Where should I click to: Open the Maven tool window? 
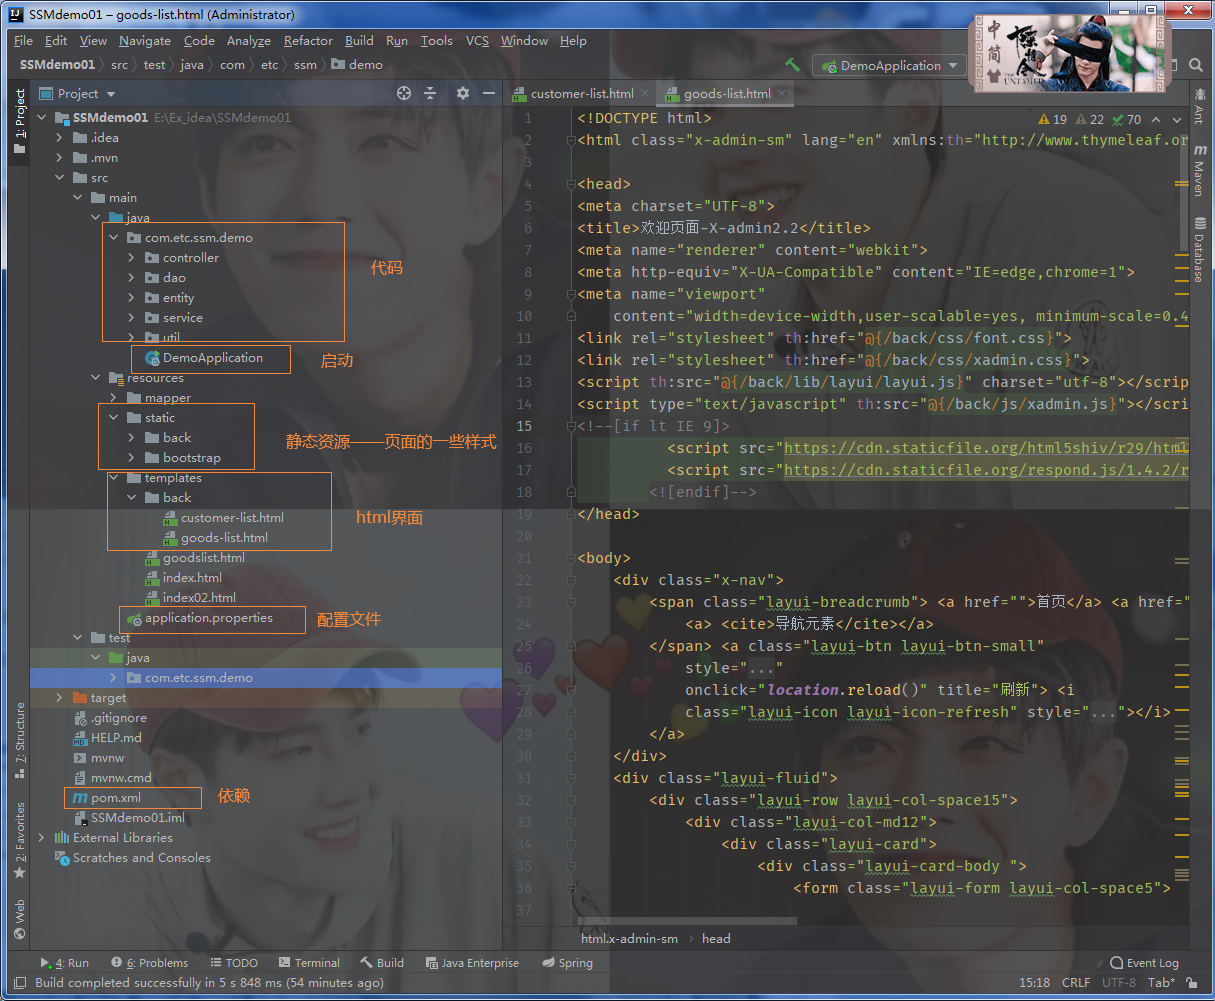1198,168
